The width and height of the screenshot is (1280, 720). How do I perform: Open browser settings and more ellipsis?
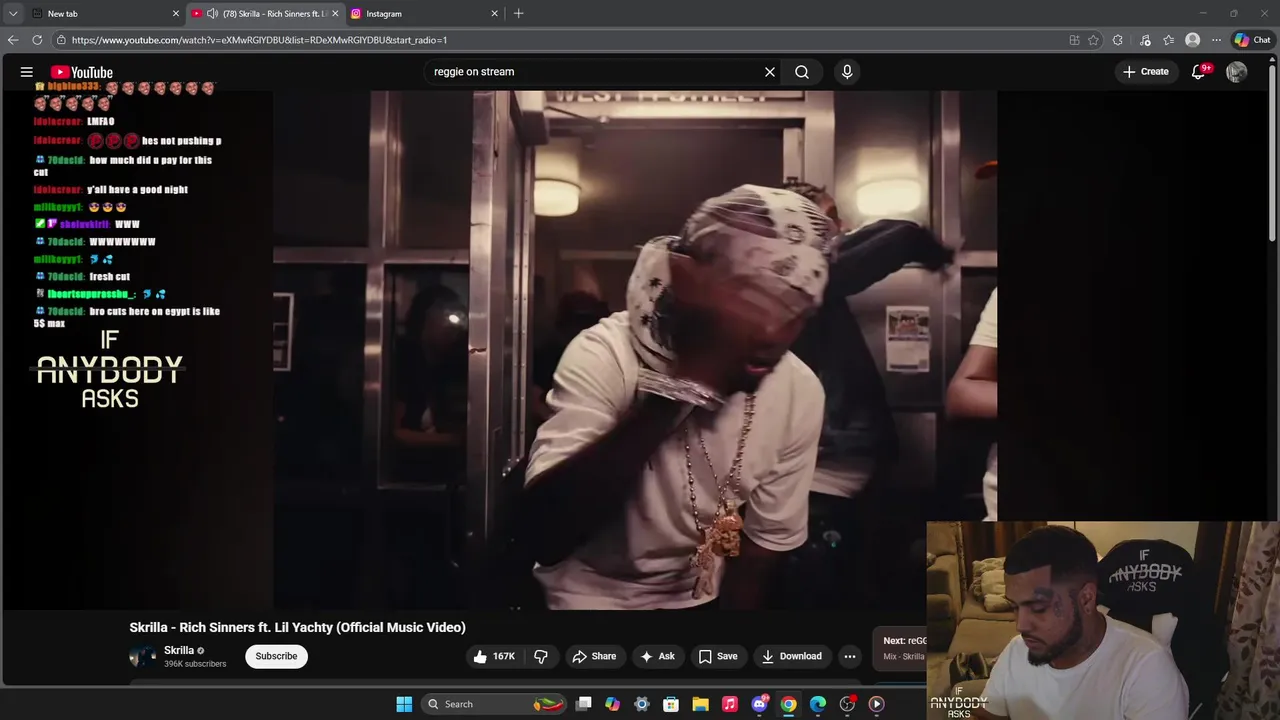click(1216, 40)
